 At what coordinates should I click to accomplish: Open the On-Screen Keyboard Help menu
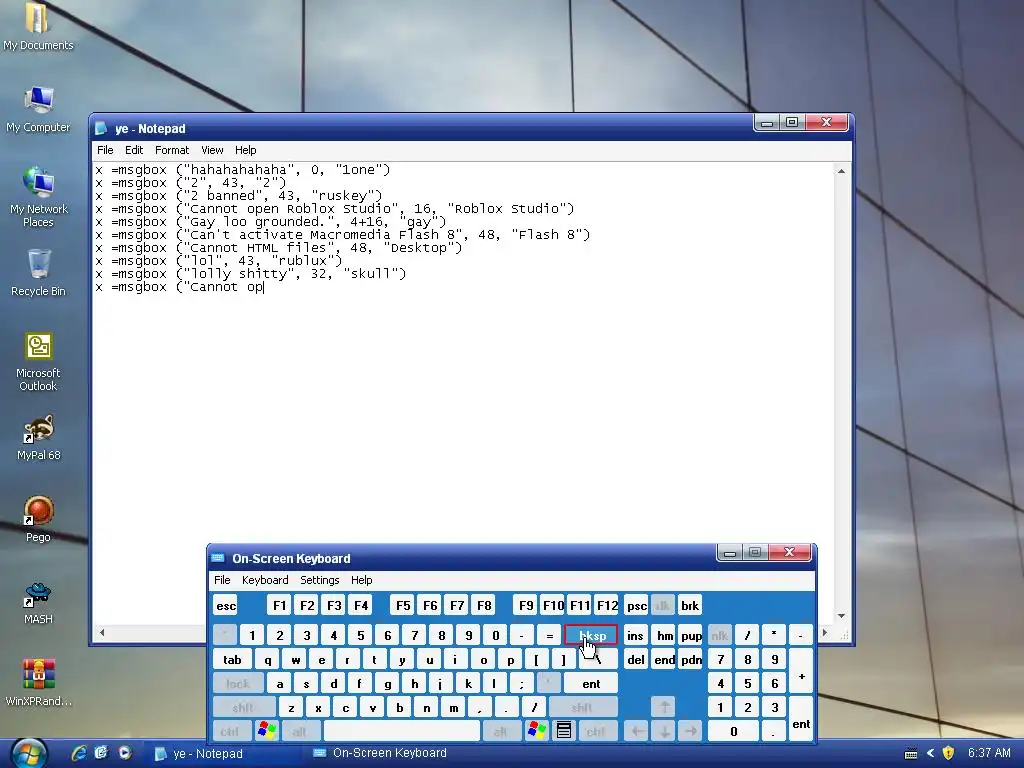pyautogui.click(x=361, y=580)
